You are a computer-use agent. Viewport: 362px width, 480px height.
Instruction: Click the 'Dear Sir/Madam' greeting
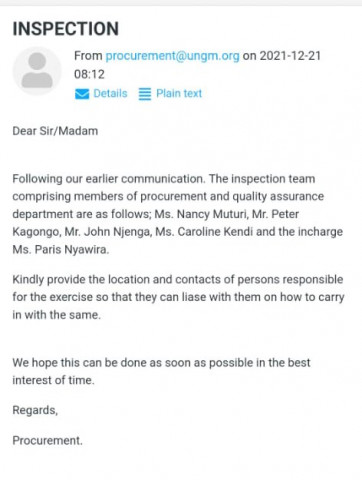pyautogui.click(x=55, y=131)
